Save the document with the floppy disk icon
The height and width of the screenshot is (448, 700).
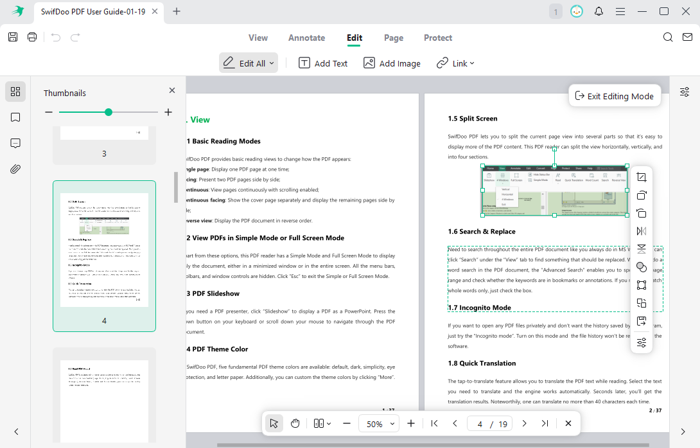point(13,37)
